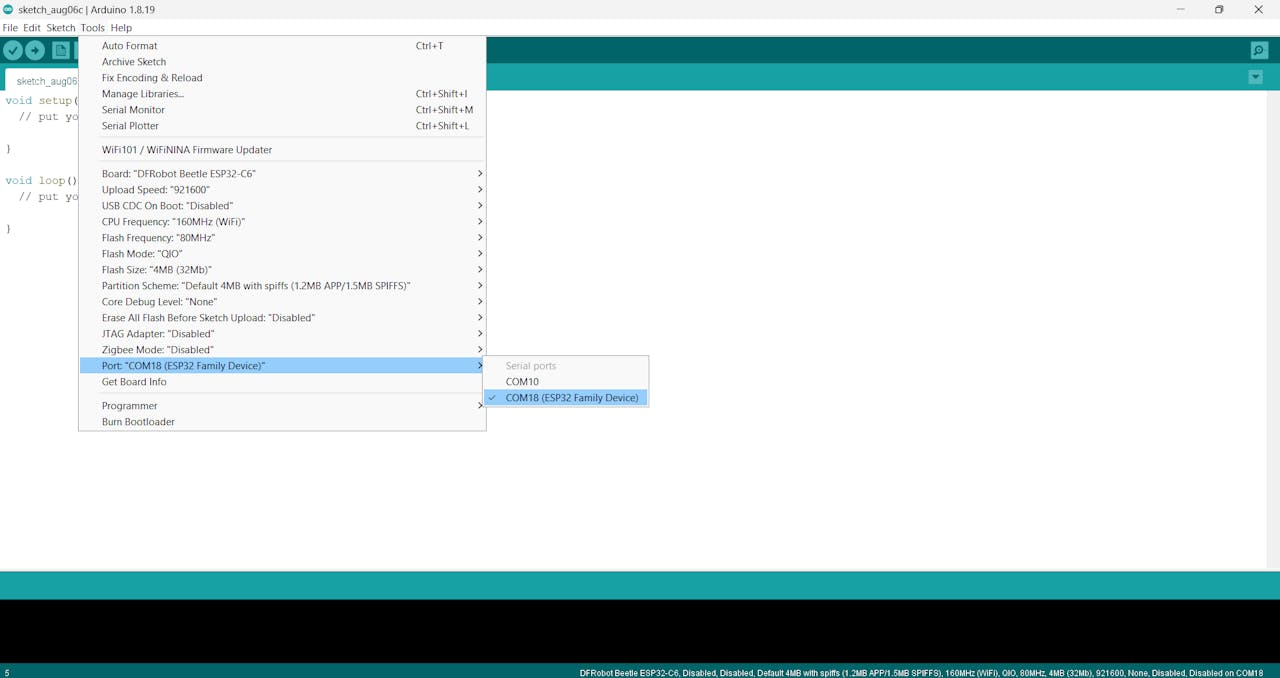This screenshot has height=678, width=1280.
Task: Restore down the Arduino window
Action: [x=1219, y=9]
